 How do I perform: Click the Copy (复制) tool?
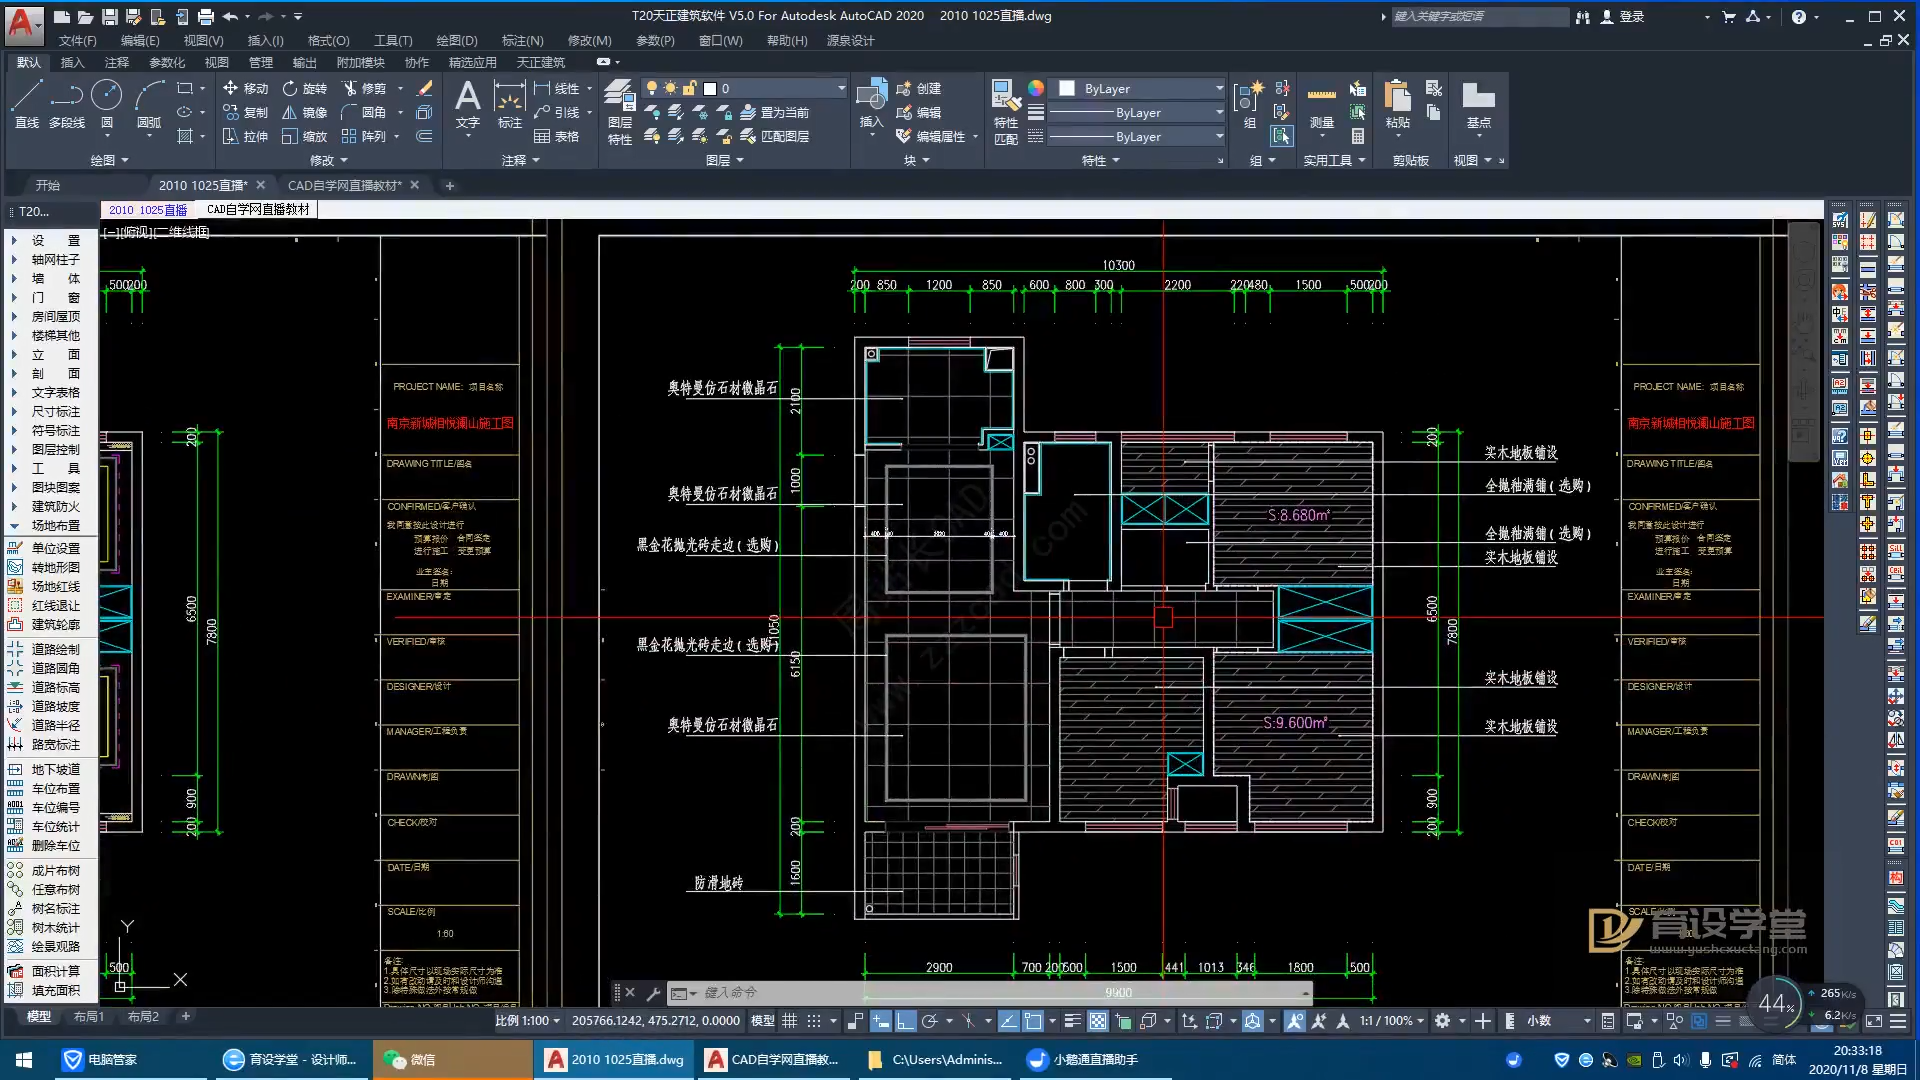tap(245, 112)
